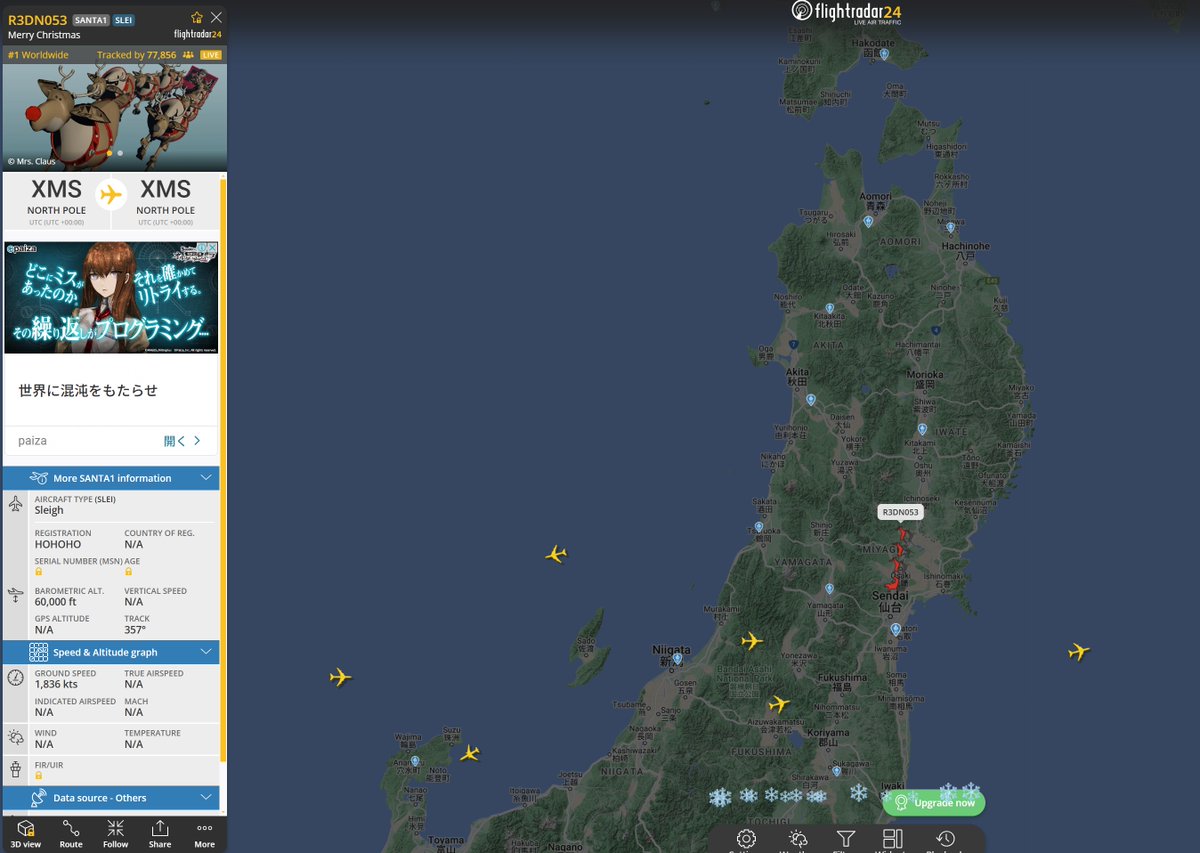Click the SLEI aircraft type badge
This screenshot has height=853, width=1200.
124,20
